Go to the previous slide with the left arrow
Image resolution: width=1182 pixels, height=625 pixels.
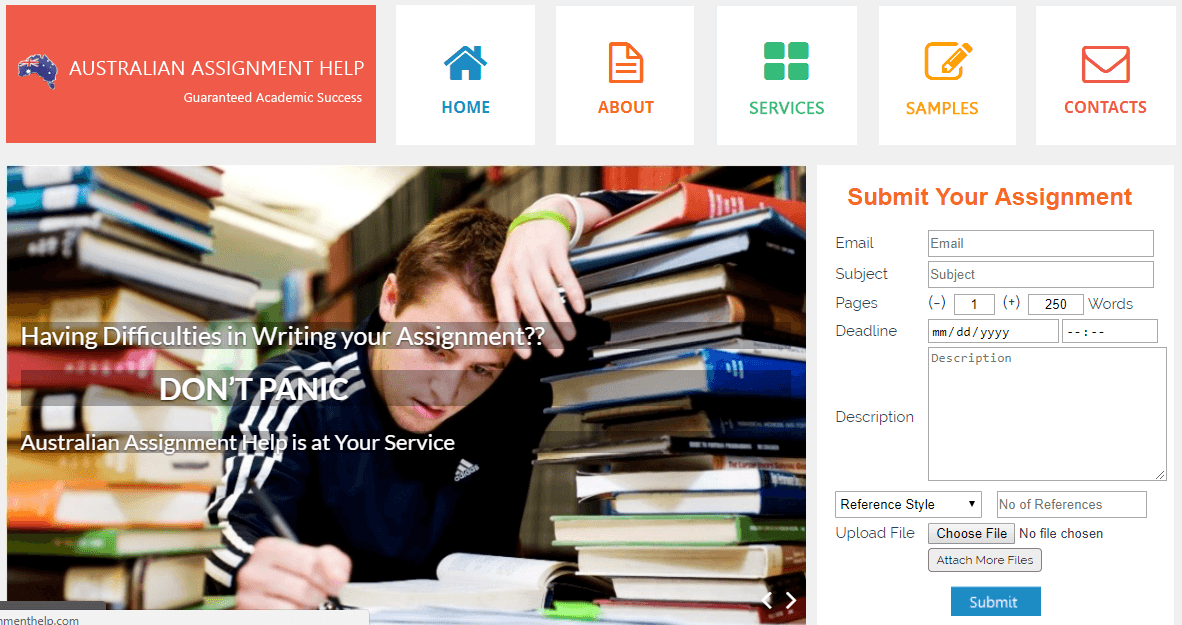coord(767,600)
